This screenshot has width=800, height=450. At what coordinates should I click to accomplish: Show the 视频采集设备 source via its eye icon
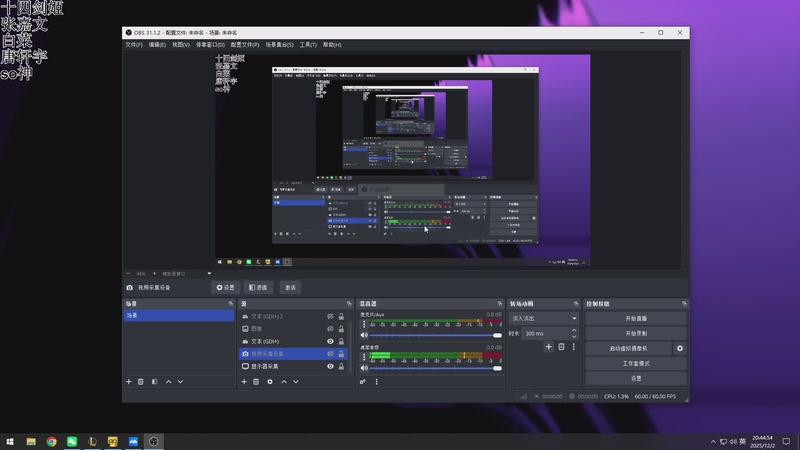[330, 354]
